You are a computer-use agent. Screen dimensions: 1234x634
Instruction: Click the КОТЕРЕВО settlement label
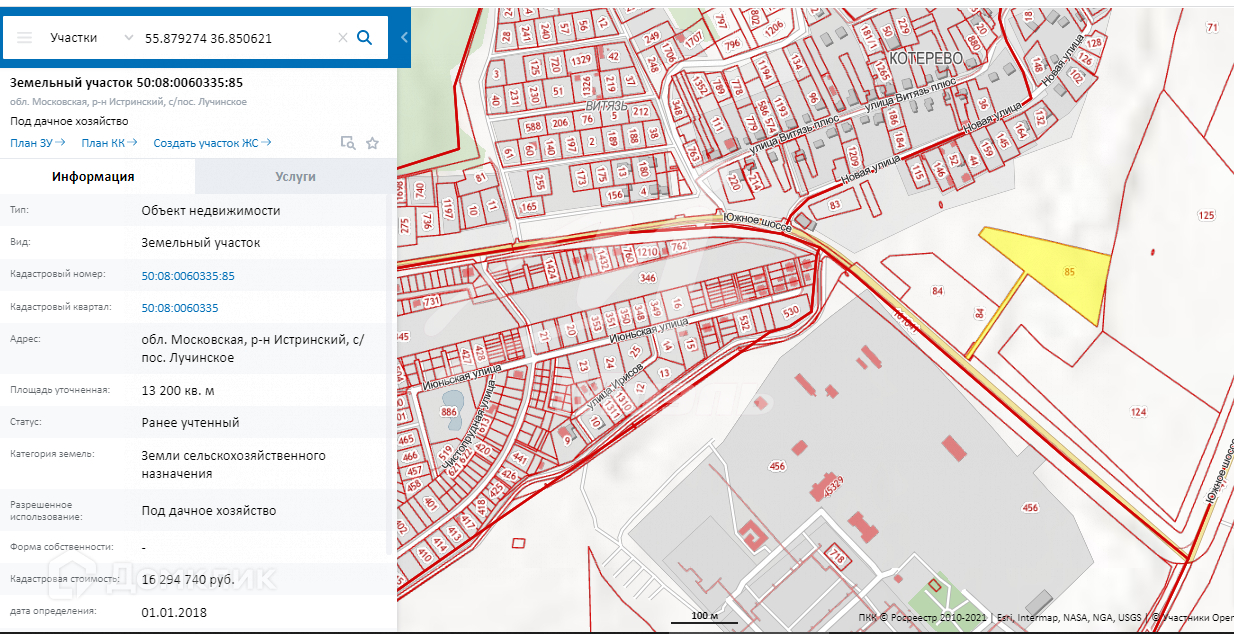[x=925, y=59]
